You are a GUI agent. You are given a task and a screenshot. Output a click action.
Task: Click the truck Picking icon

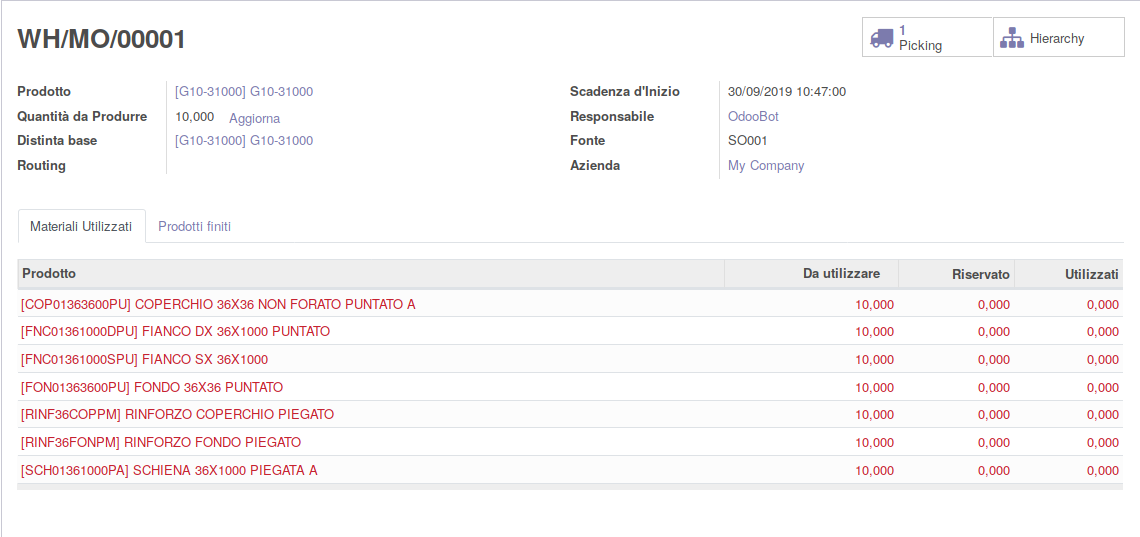tap(881, 38)
